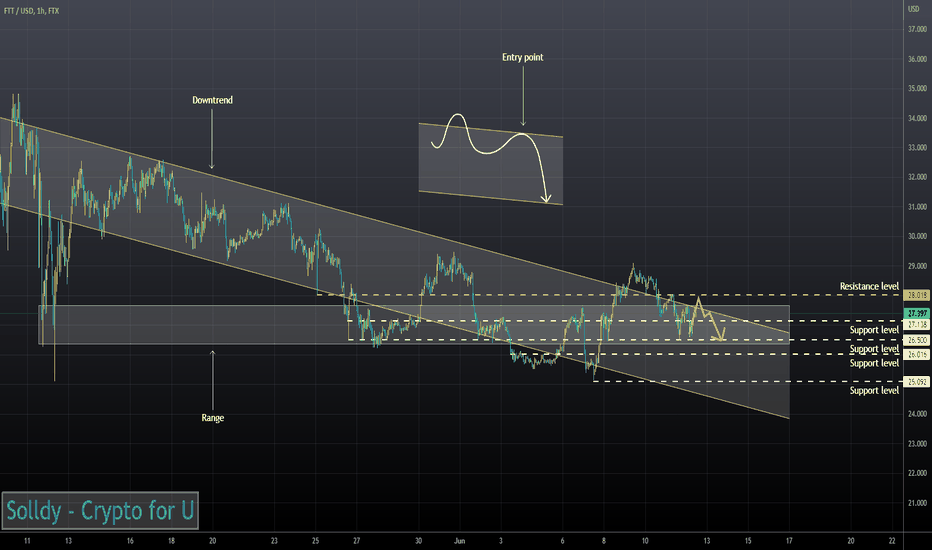932x550 pixels.
Task: Click the Jun month label on the time axis
Action: click(459, 541)
